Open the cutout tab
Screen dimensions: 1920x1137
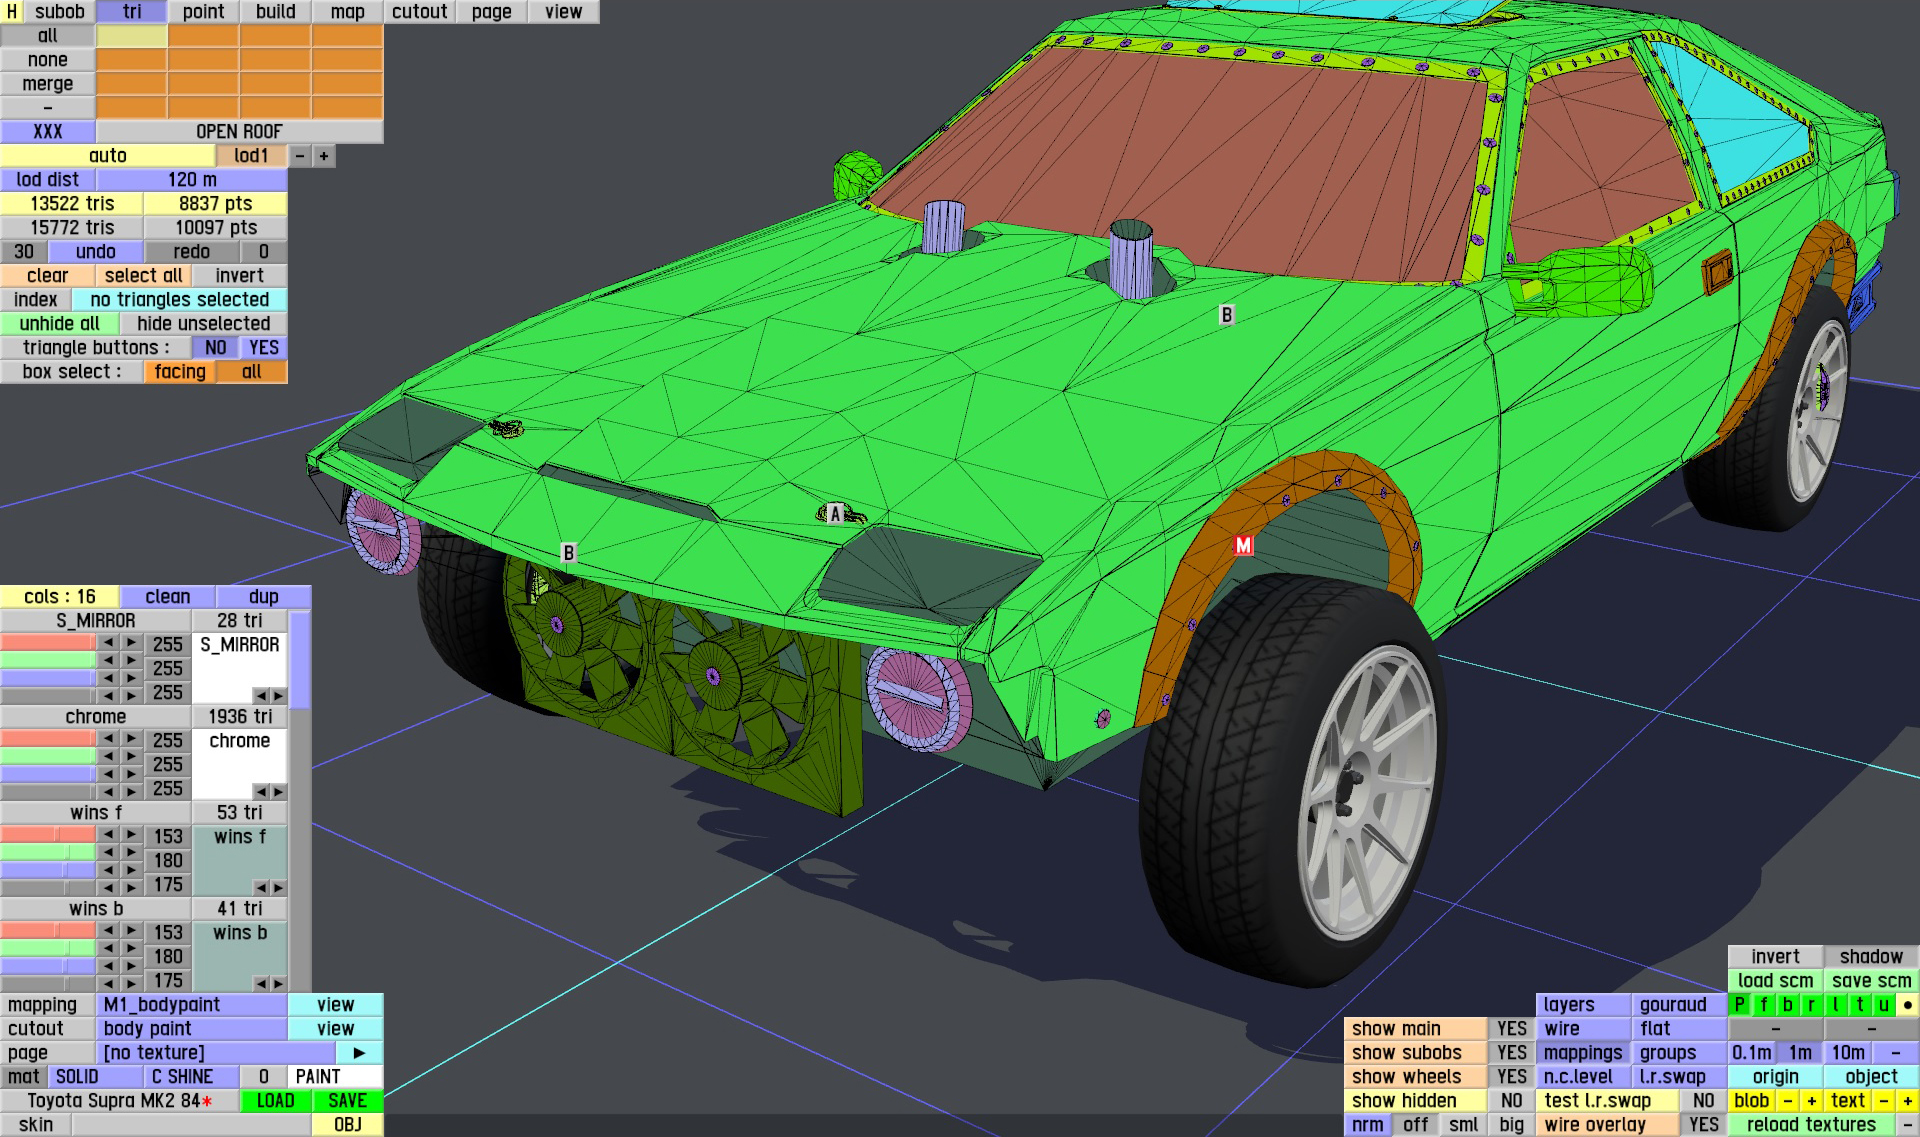coord(419,12)
